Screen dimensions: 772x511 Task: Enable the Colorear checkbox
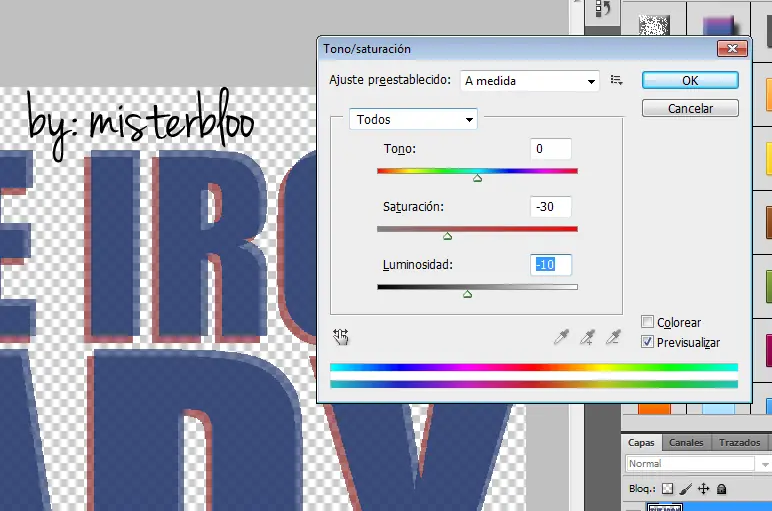click(647, 322)
